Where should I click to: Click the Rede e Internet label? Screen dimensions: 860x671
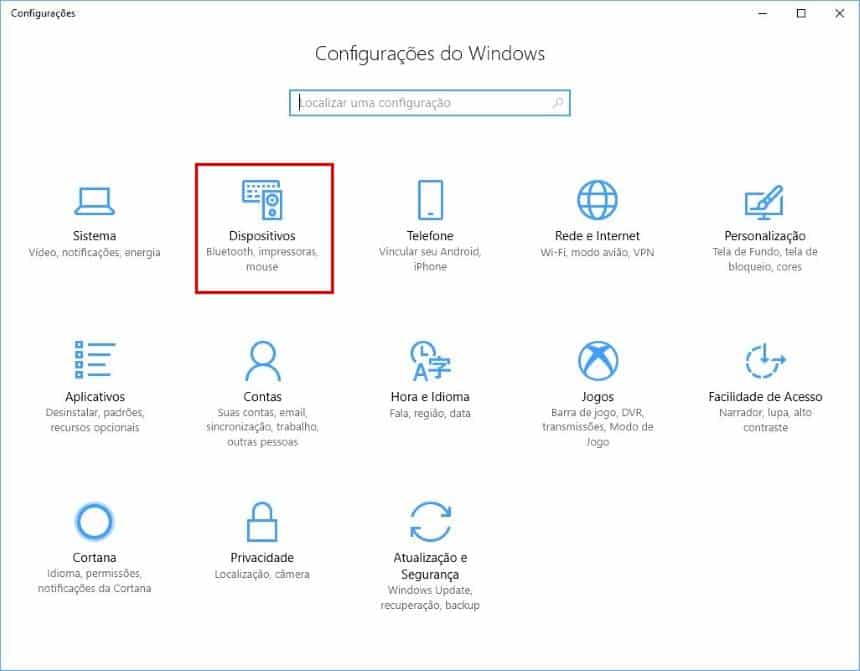point(597,236)
